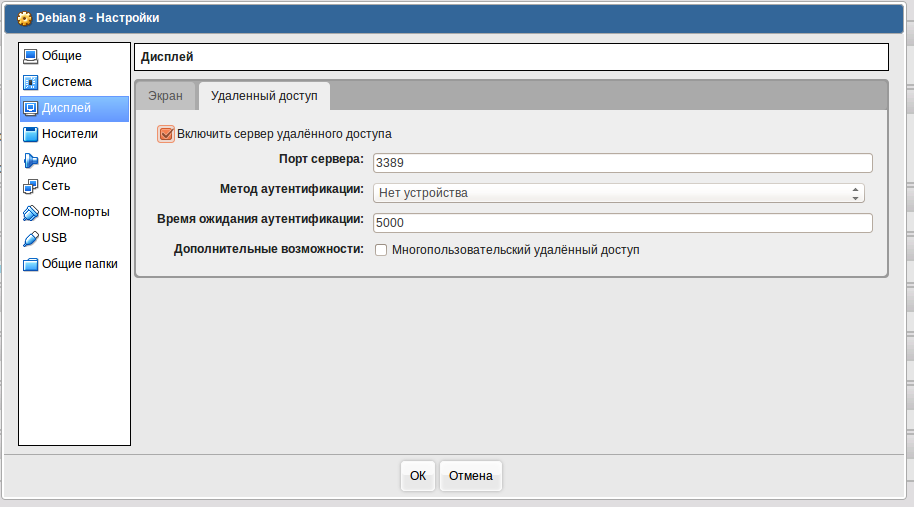Open the Носители storage icon
This screenshot has width=914, height=507.
[30, 134]
